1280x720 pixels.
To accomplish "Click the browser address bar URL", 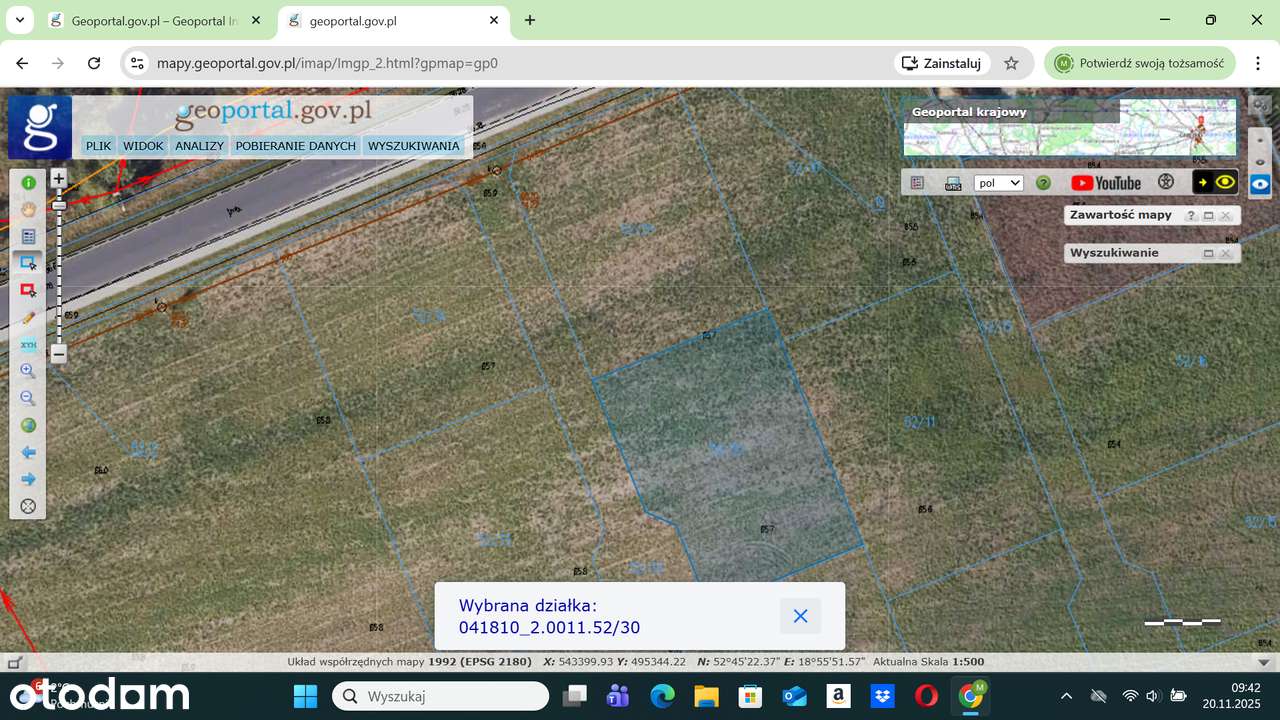I will tap(327, 63).
